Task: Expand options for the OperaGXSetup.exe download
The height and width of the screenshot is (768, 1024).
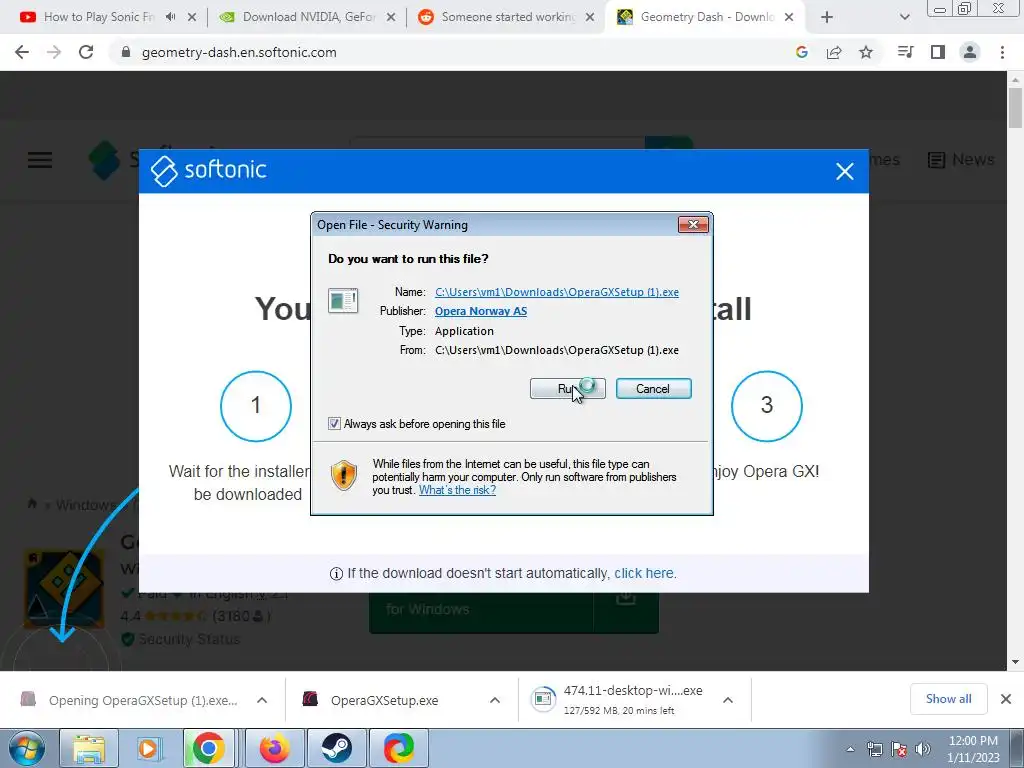Action: [x=495, y=700]
